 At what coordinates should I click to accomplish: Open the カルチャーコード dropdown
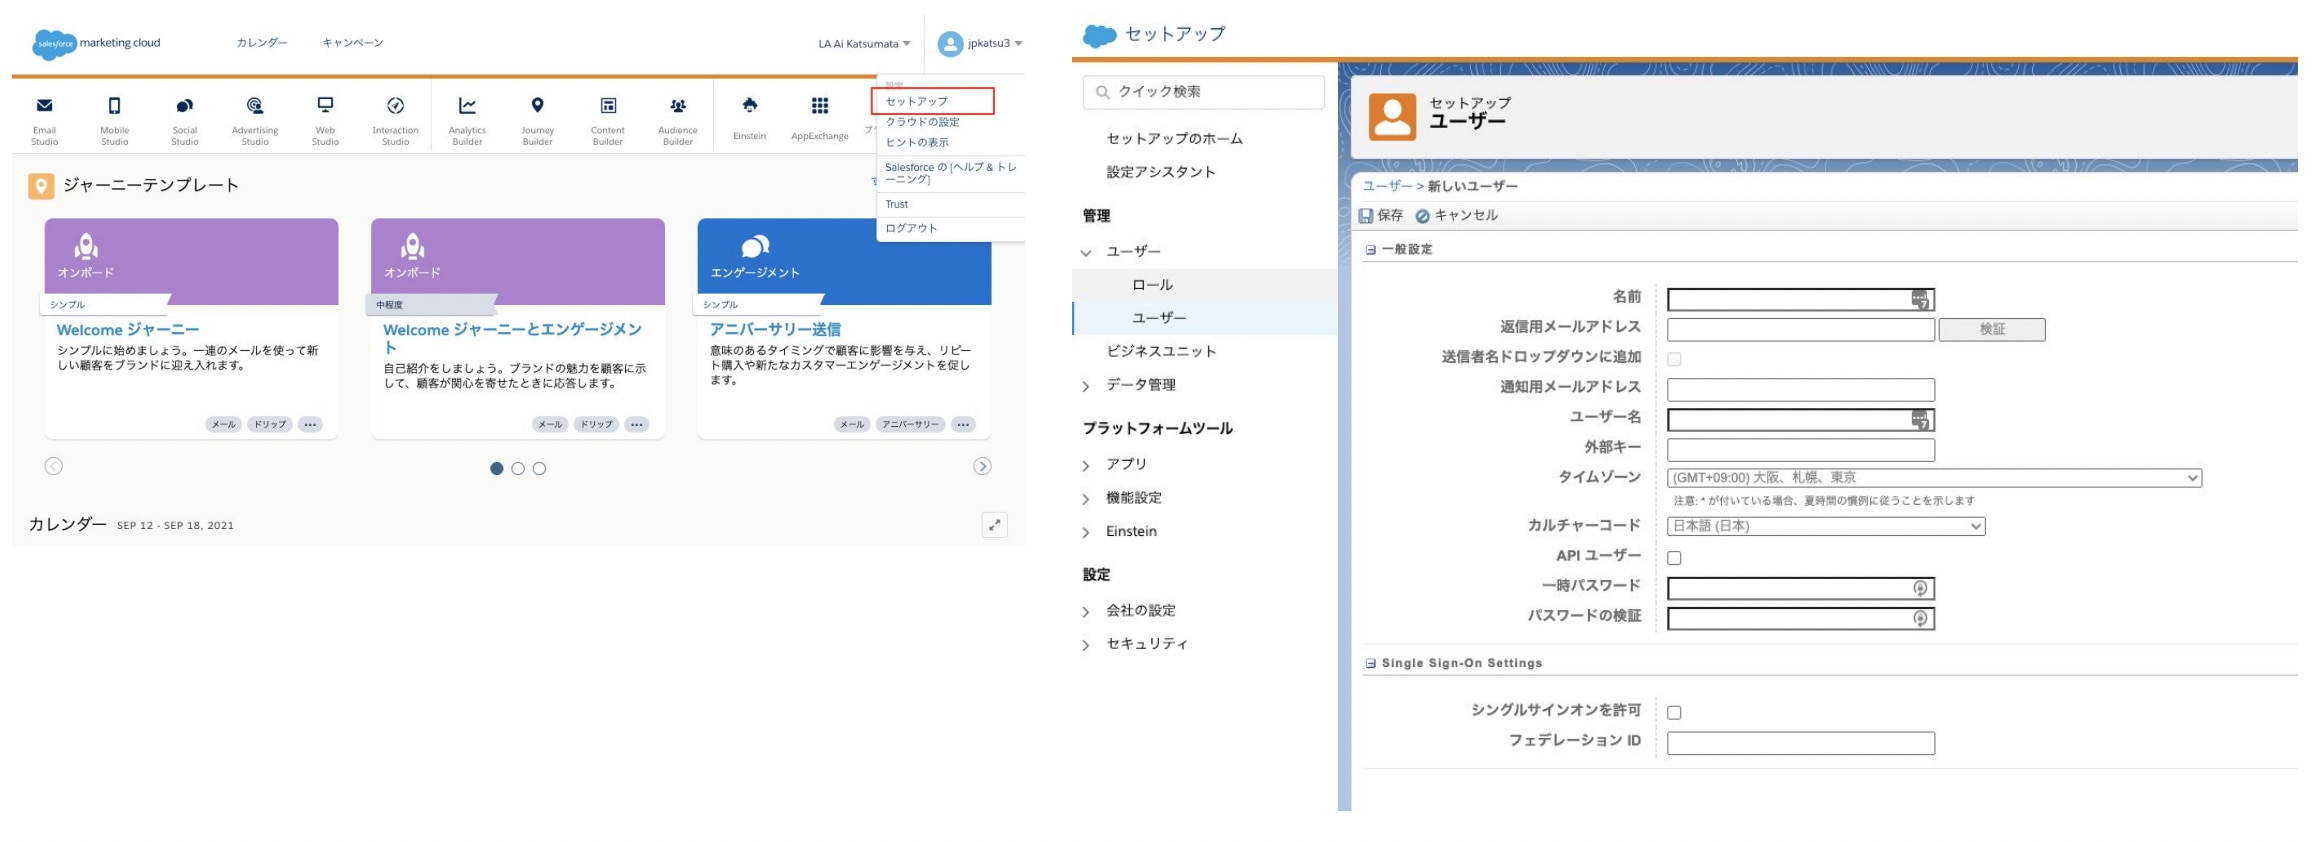click(1826, 526)
